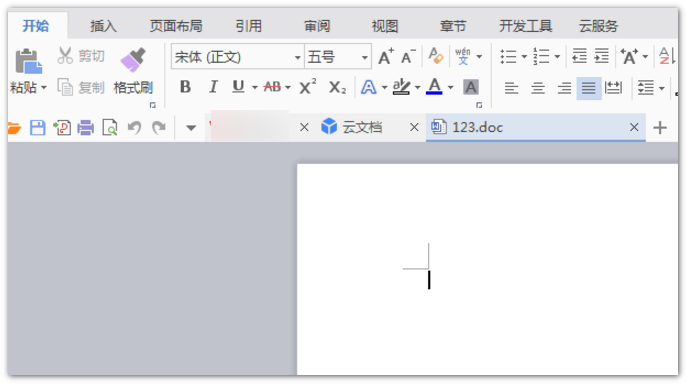Image resolution: width=687 pixels, height=384 pixels.
Task: Click the Chinese layout A icon
Action: tap(629, 57)
